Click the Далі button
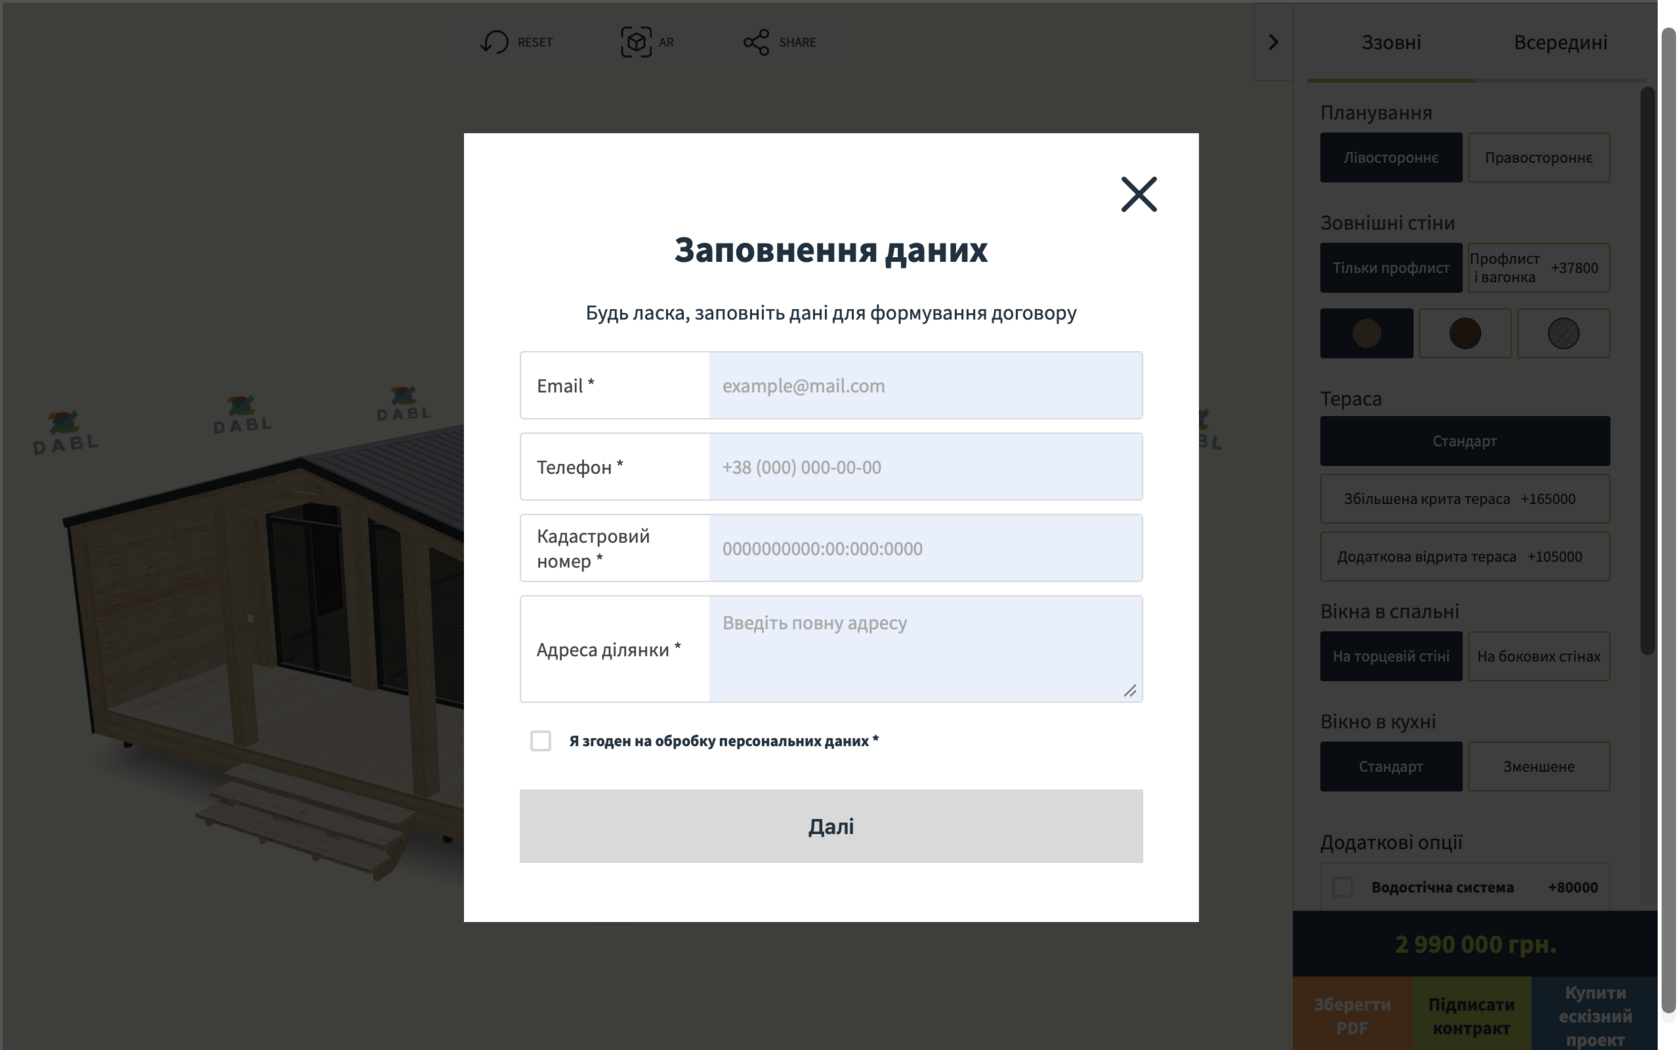This screenshot has height=1050, width=1680. point(831,826)
